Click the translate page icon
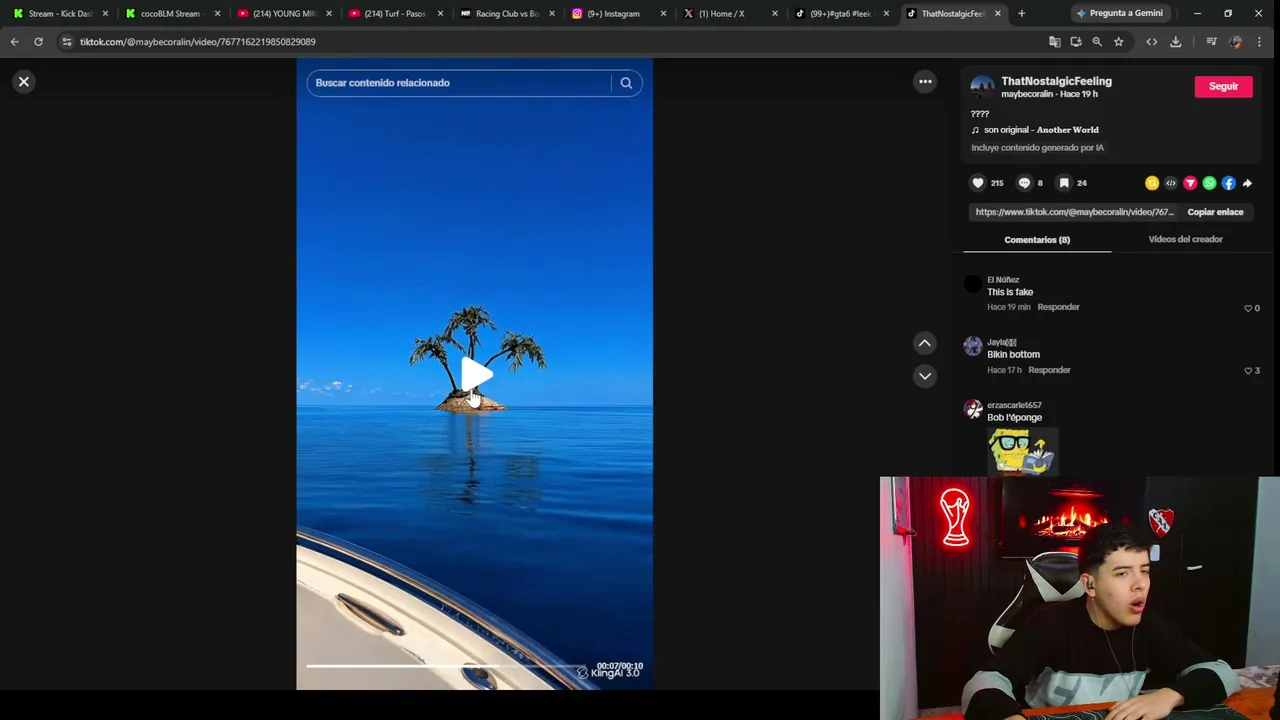Image resolution: width=1280 pixels, height=720 pixels. [1054, 42]
